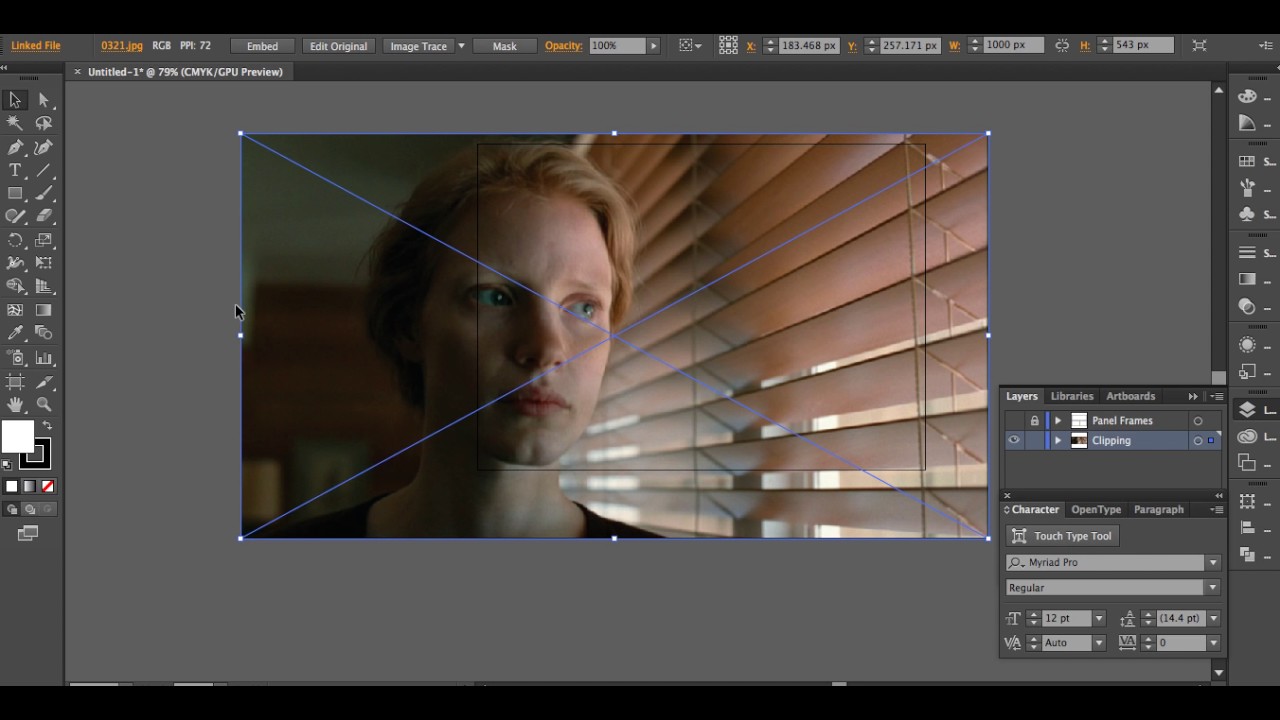1280x720 pixels.
Task: Toggle visibility eye of Clipping layer
Action: point(1014,440)
